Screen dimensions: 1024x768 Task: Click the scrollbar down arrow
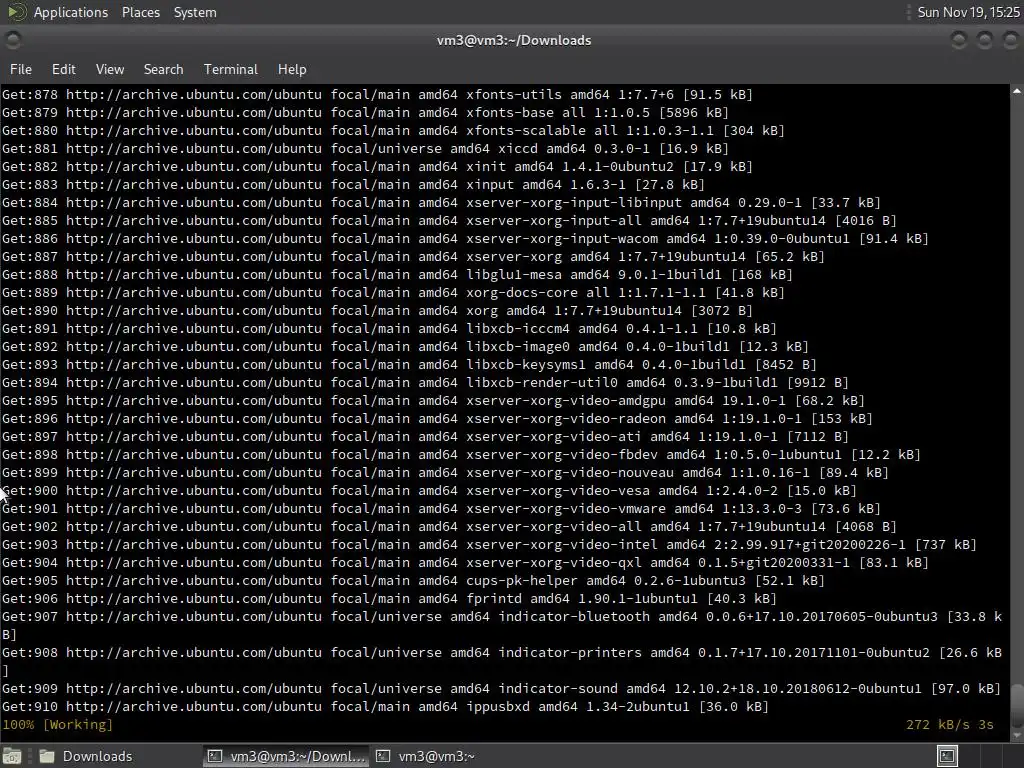[x=1017, y=735]
